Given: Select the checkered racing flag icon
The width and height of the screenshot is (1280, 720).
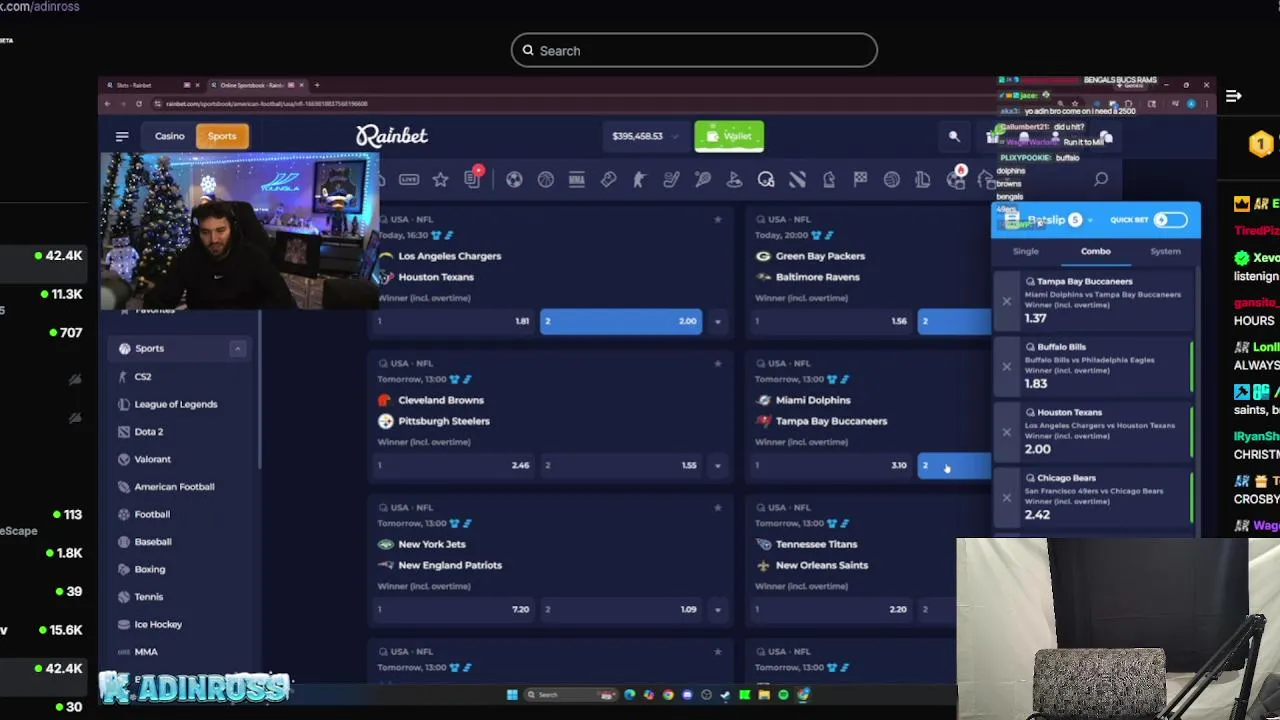Looking at the screenshot, I should click(860, 180).
